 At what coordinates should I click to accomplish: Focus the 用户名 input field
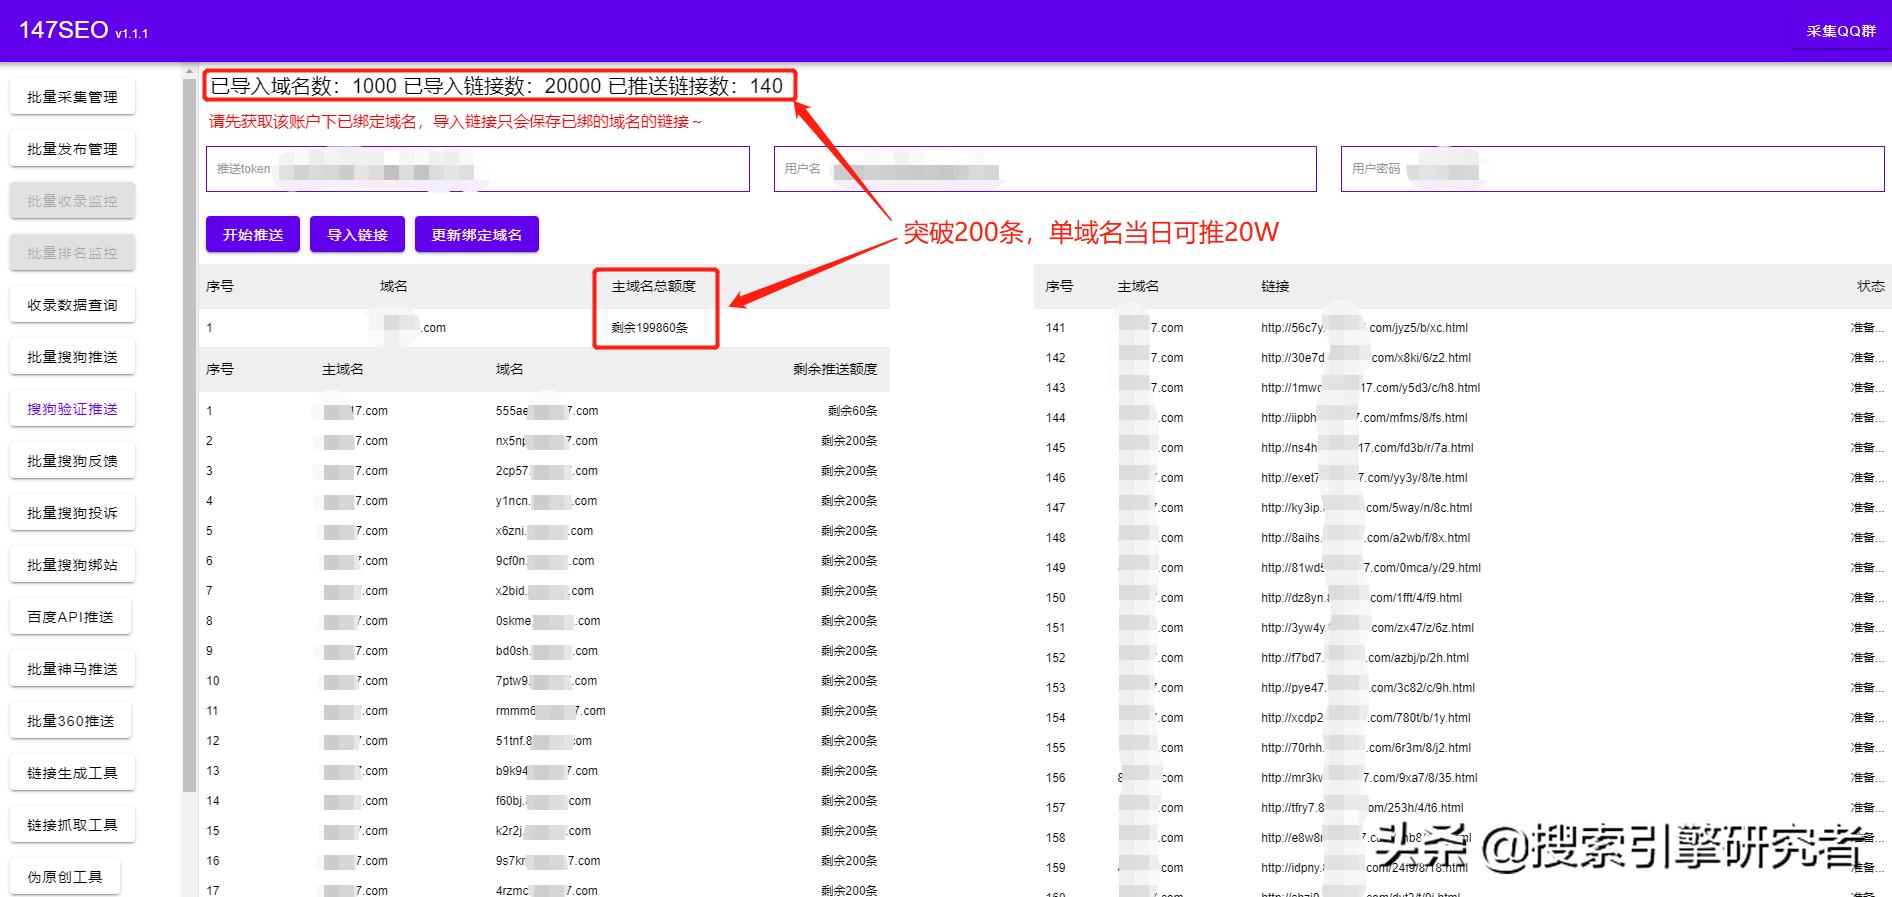coord(1045,169)
